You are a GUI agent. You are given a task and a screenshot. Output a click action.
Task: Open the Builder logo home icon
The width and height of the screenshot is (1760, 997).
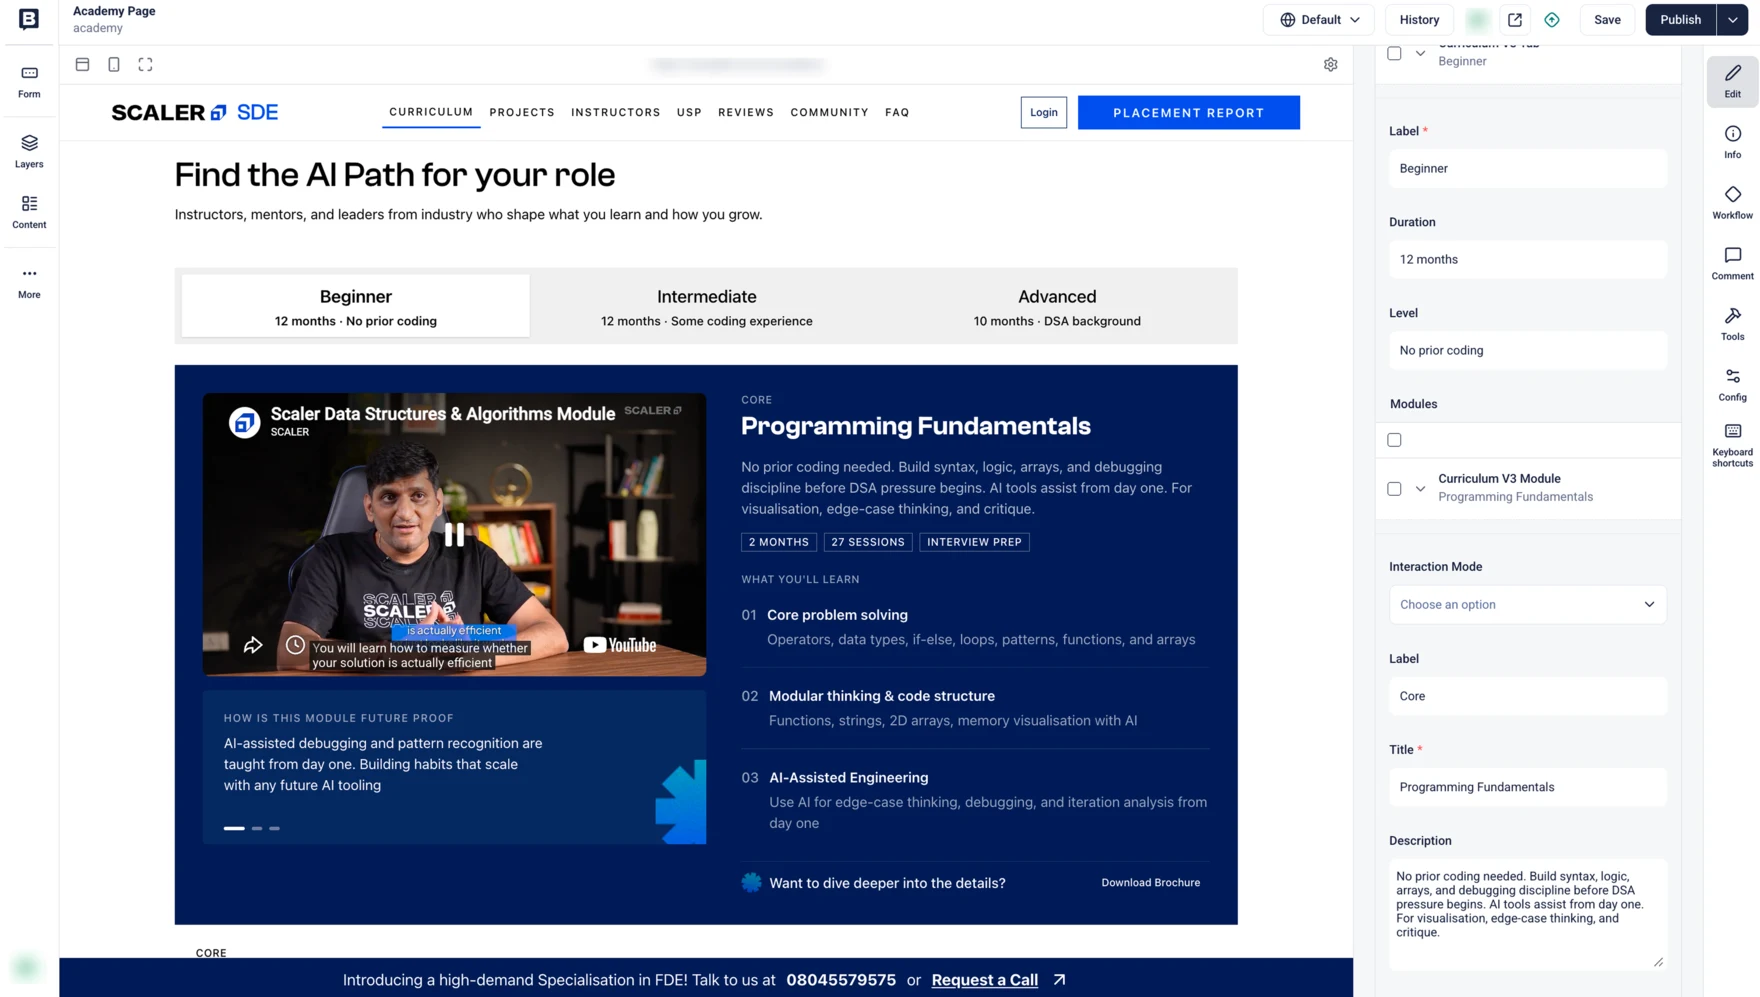coord(29,19)
